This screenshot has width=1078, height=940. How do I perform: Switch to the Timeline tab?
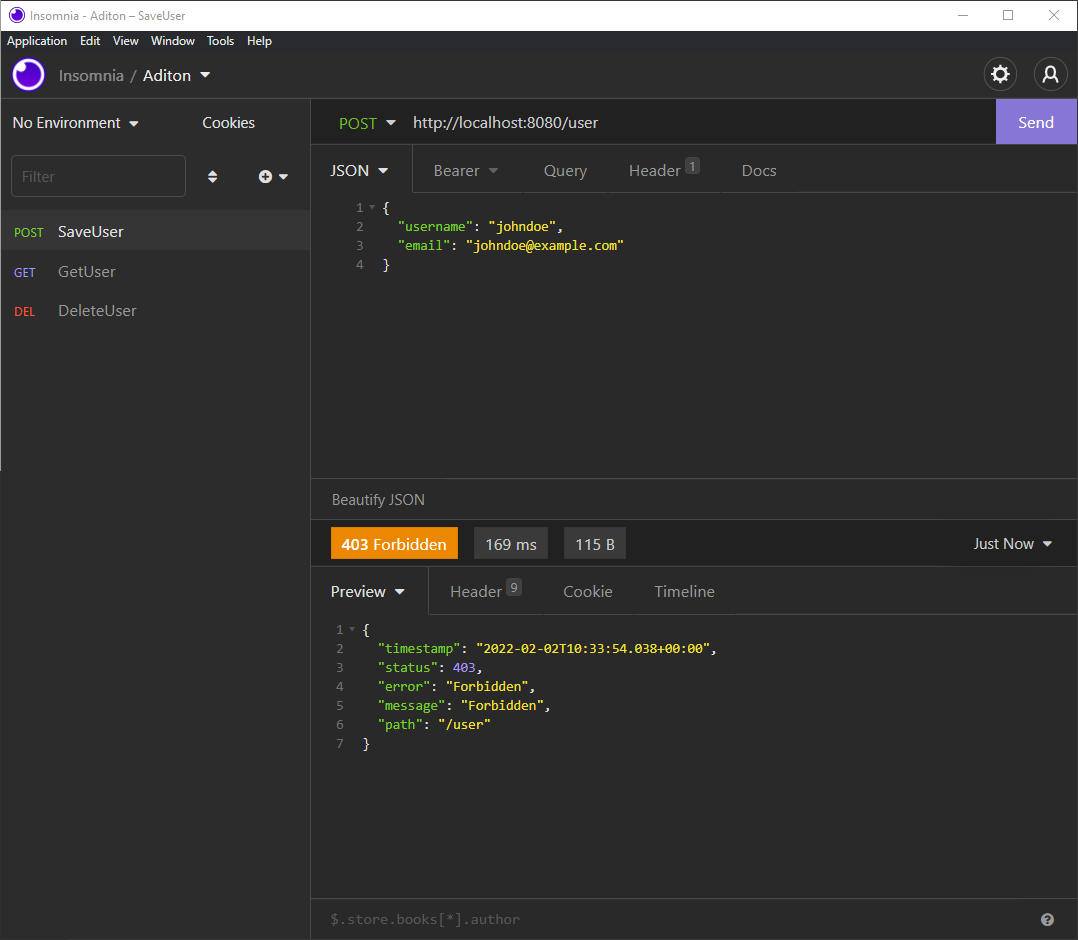[x=685, y=591]
